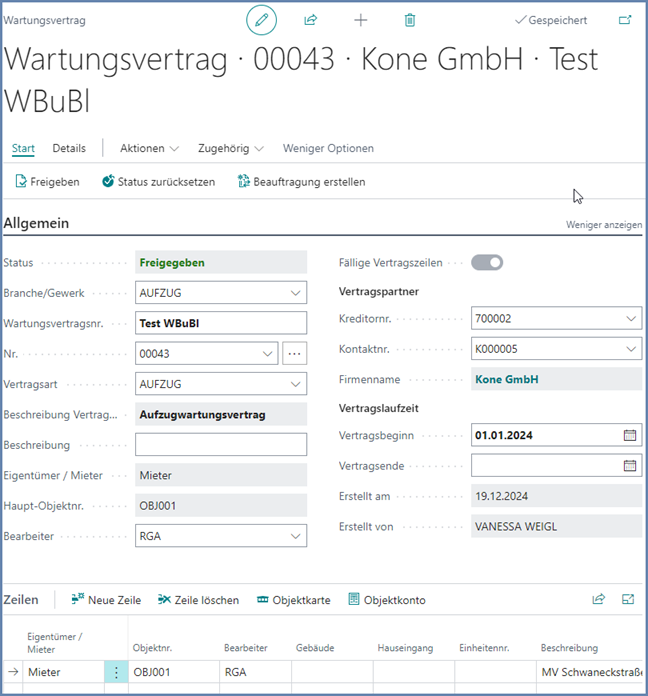Click the pencil edit icon
This screenshot has height=696, width=648.
tap(261, 20)
